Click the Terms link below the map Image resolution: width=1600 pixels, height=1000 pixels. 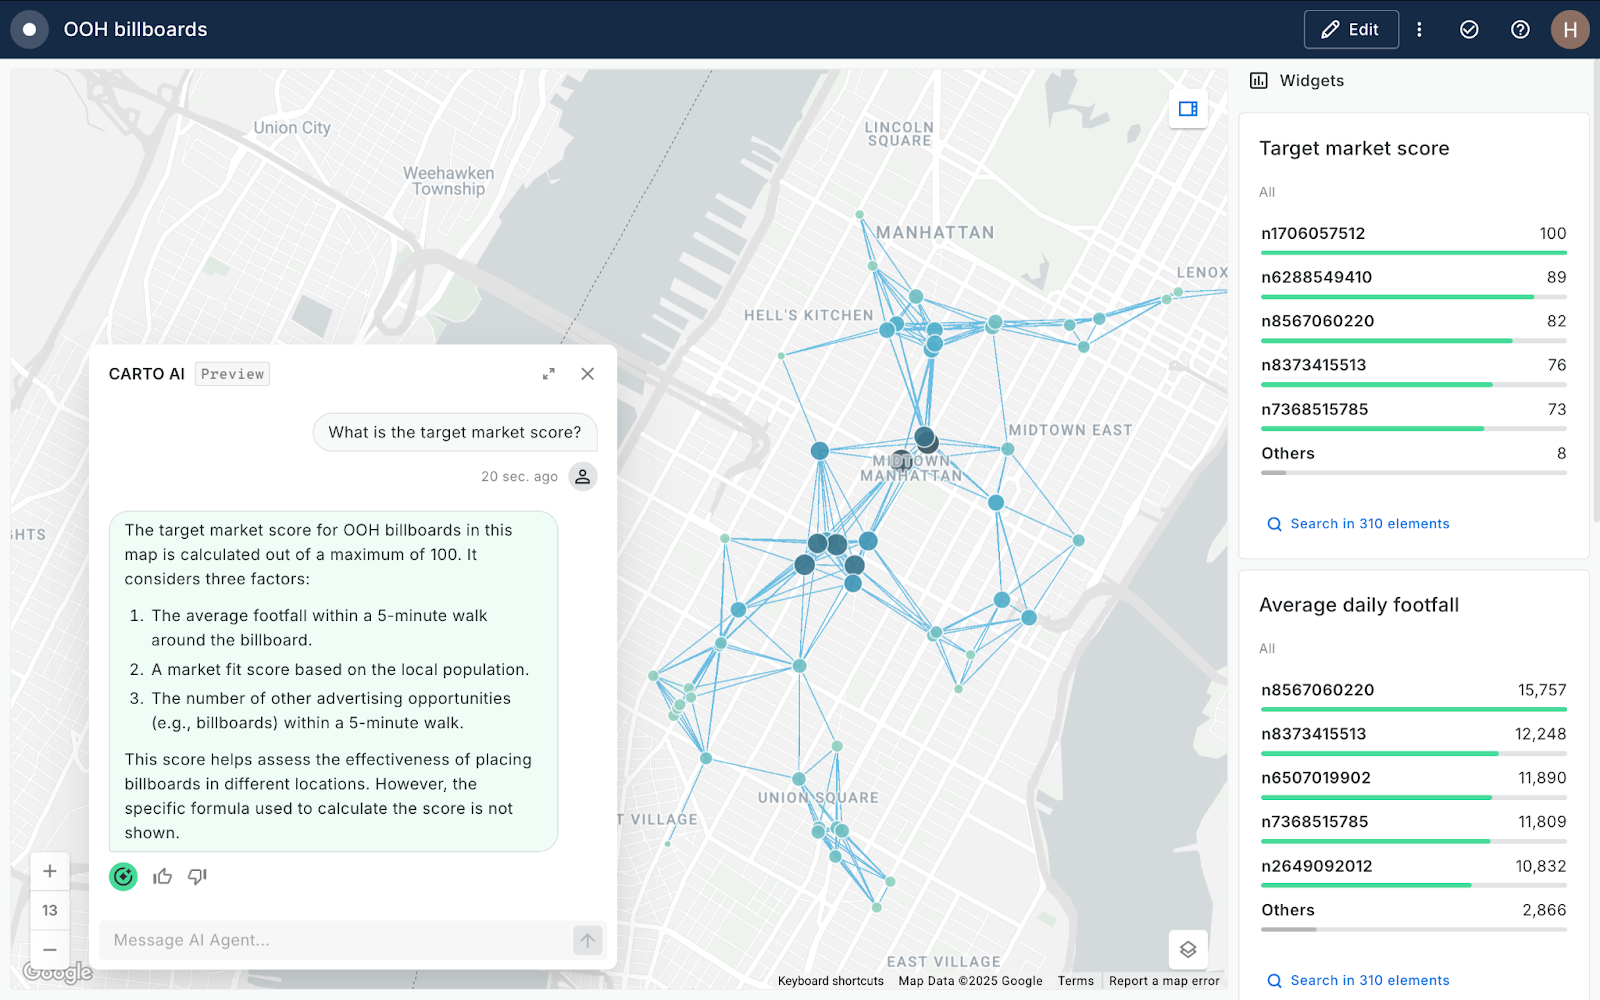click(1075, 981)
